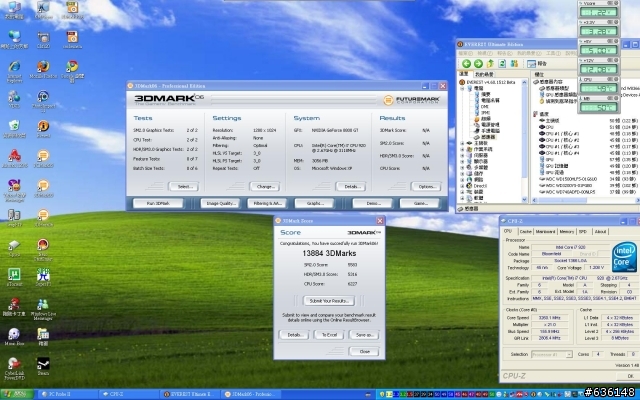This screenshot has height=400, width=640.
Task: Click the Report icon in EVEREST toolbar
Action: coord(537,63)
